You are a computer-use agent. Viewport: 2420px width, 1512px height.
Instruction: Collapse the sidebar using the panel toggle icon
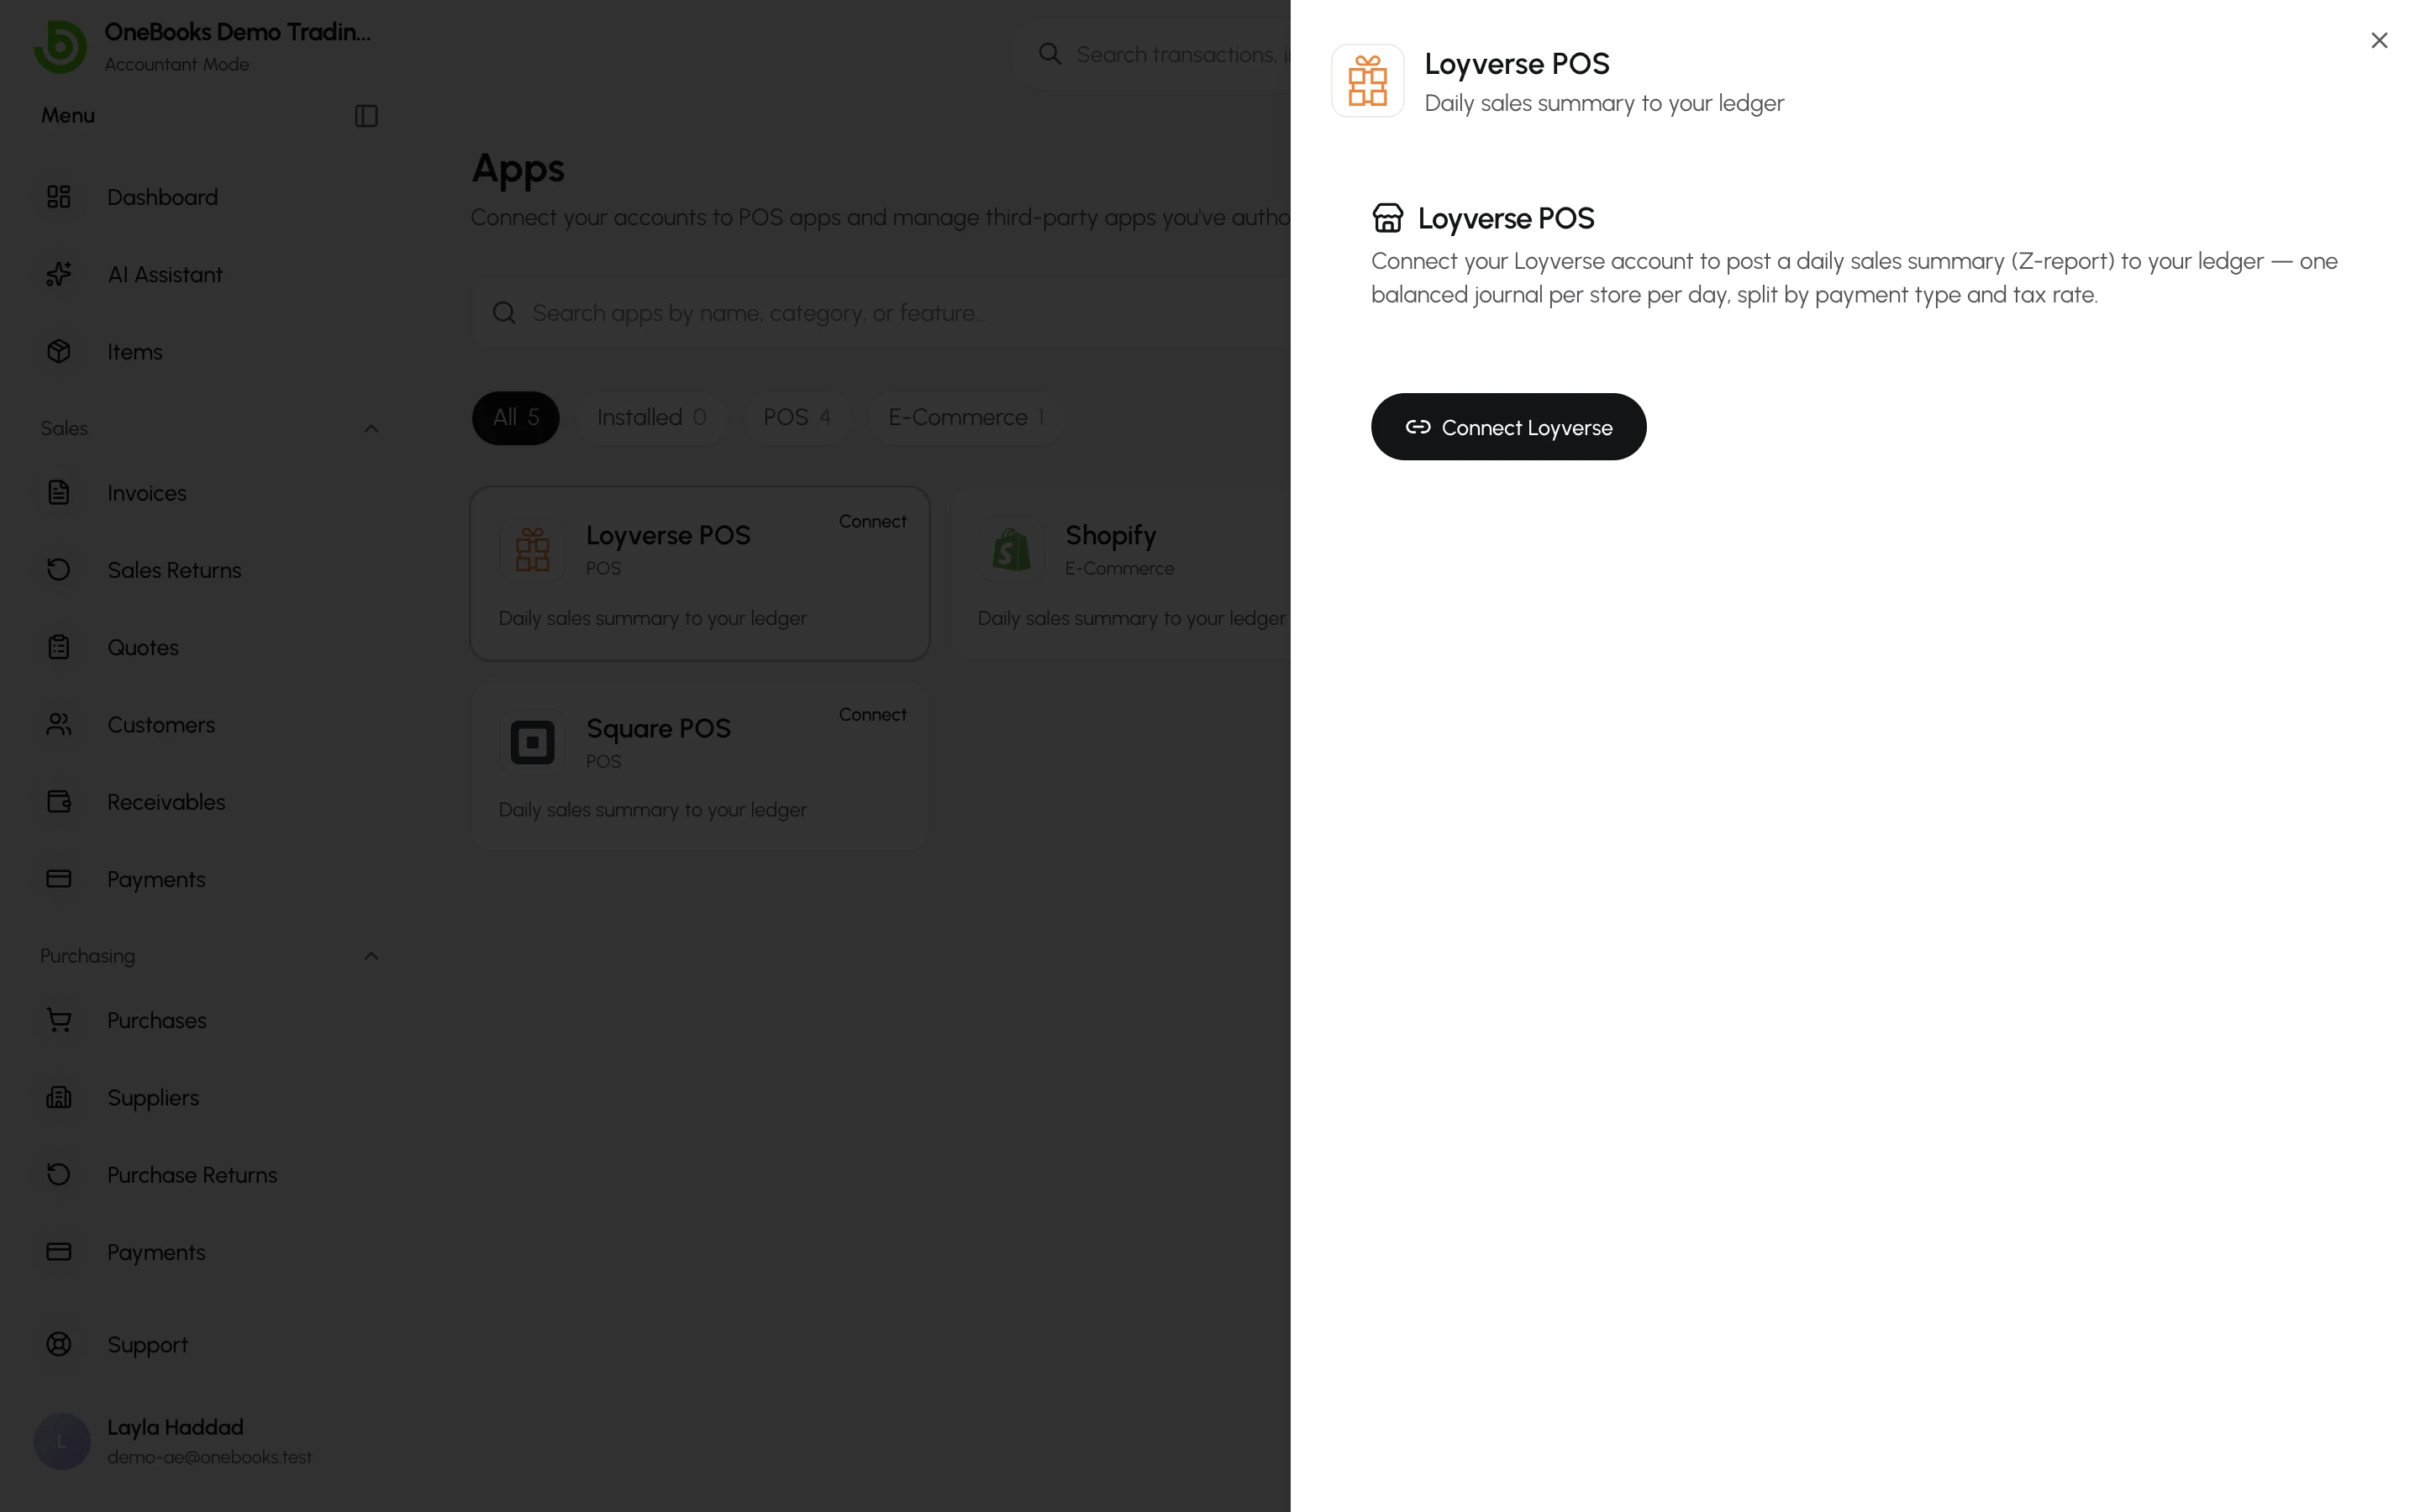[366, 116]
